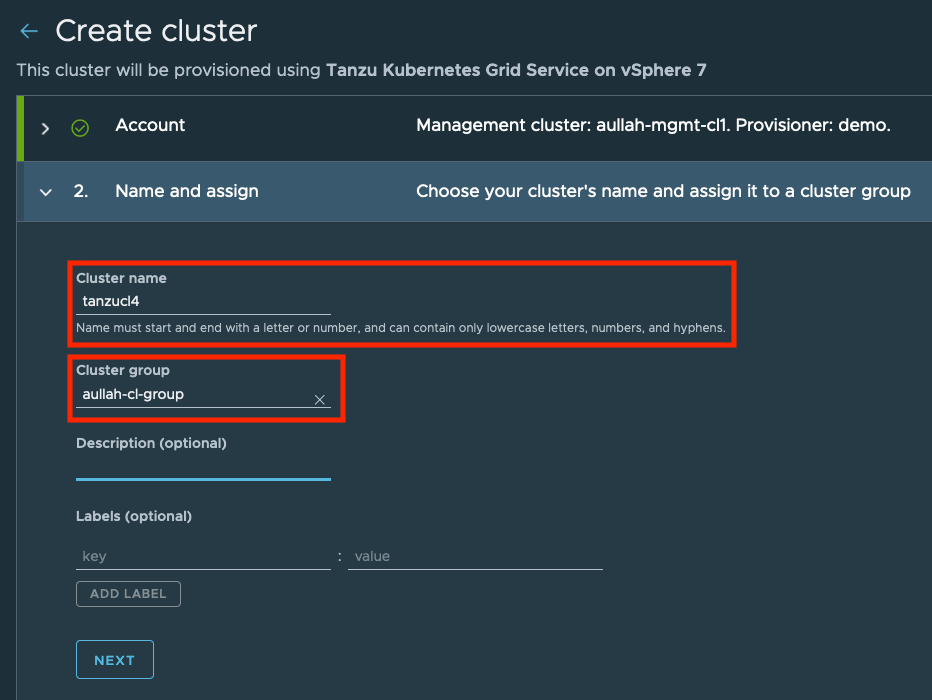This screenshot has height=700, width=932.
Task: Click the step number 2 indicator
Action: 81,191
